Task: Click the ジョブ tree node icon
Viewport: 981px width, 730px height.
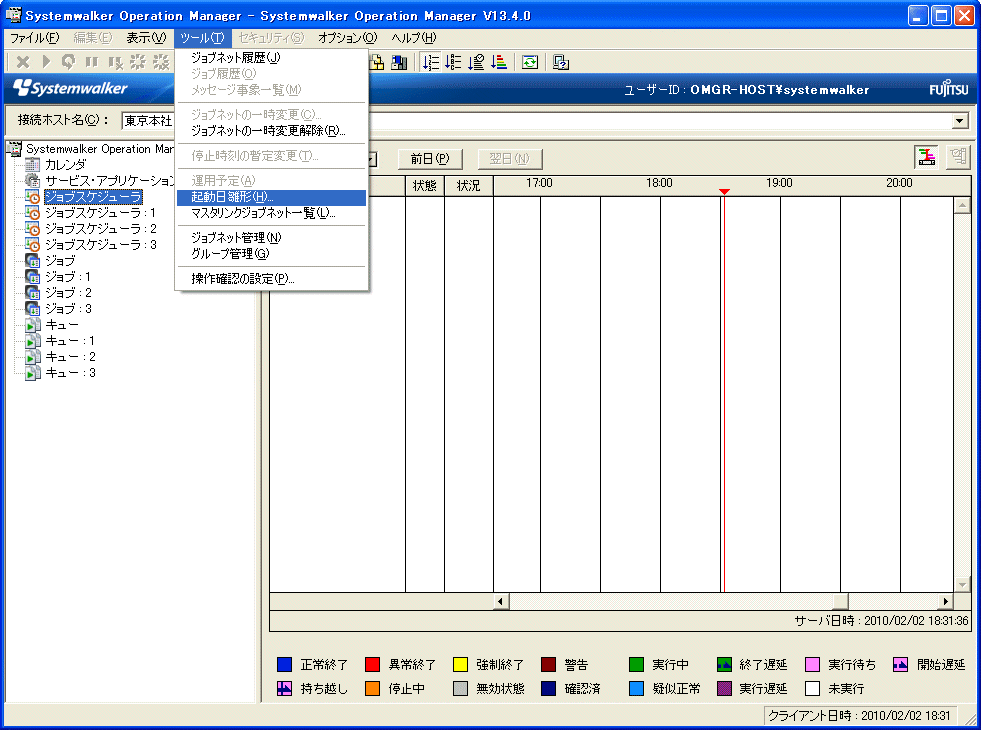Action: [x=33, y=261]
